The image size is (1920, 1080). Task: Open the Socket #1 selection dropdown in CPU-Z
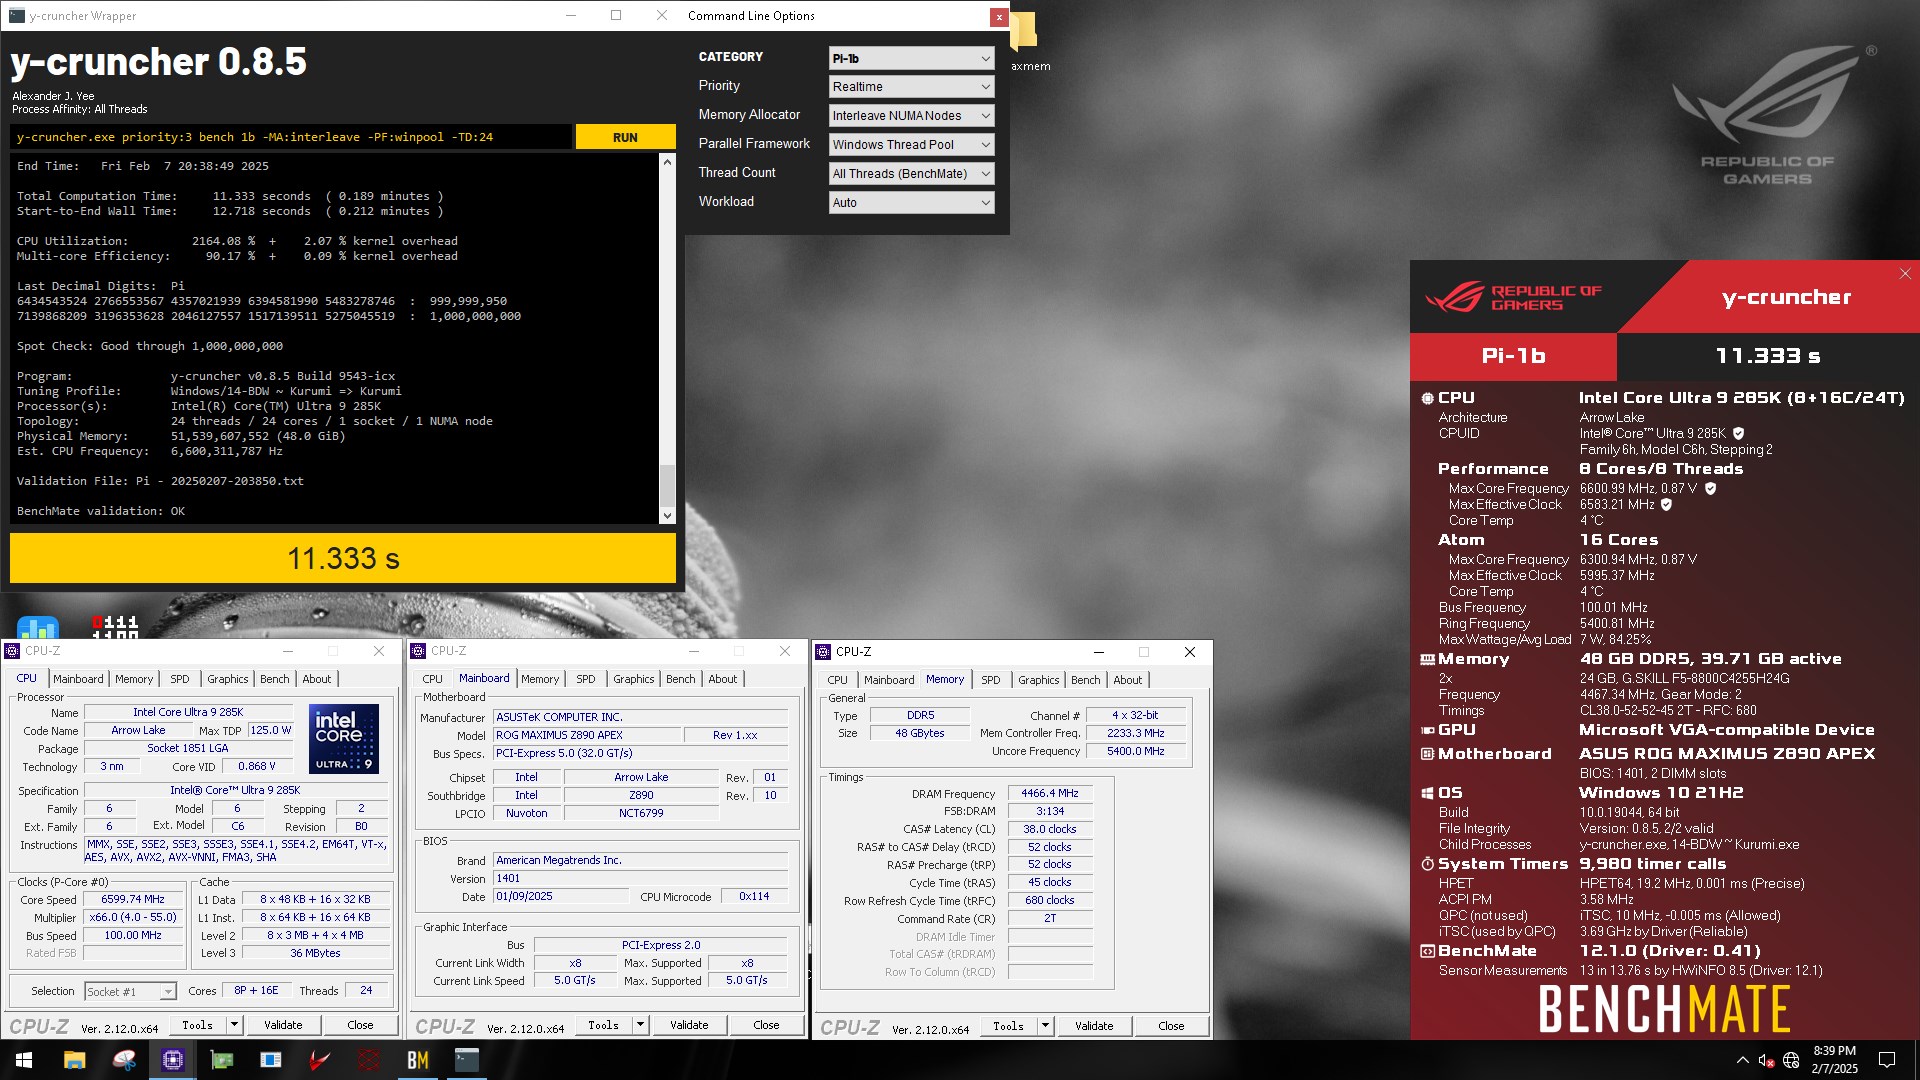click(130, 992)
